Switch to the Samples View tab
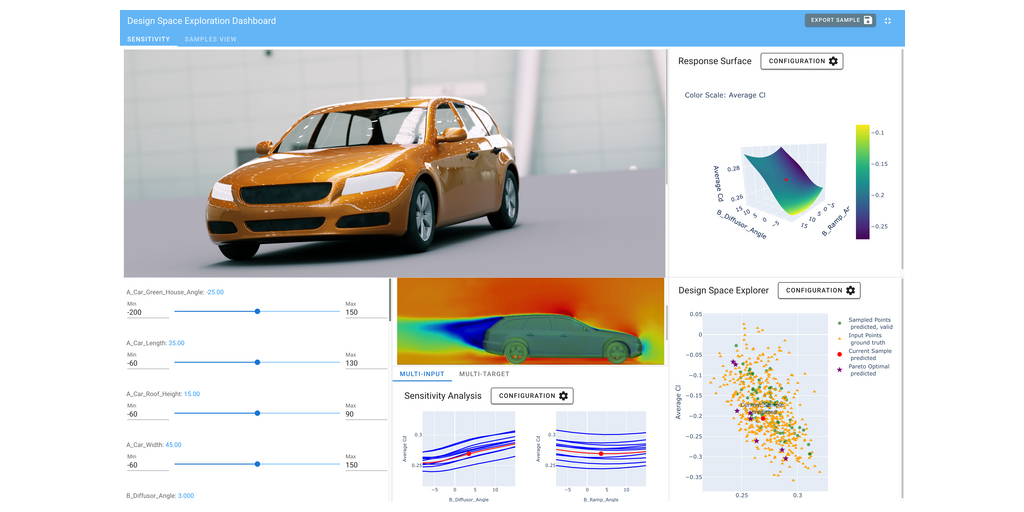The height and width of the screenshot is (512, 1024). (210, 39)
